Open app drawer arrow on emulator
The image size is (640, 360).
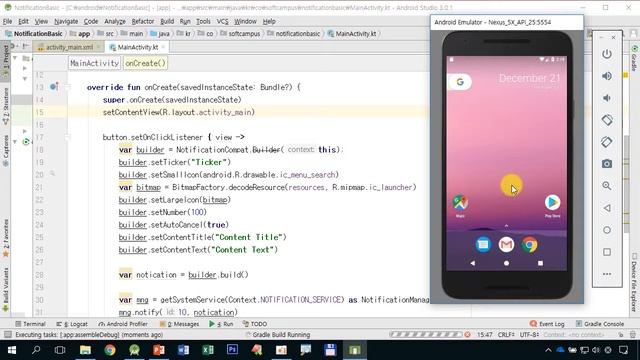tap(506, 226)
